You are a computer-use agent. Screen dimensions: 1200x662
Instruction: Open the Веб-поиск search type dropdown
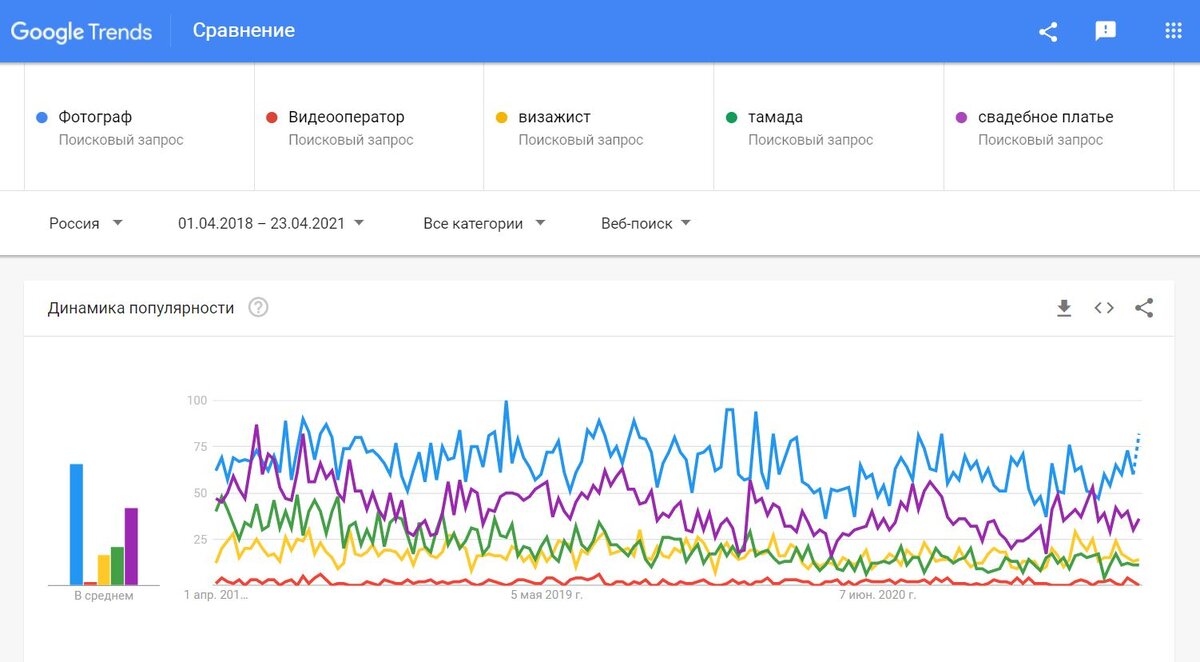coord(645,223)
